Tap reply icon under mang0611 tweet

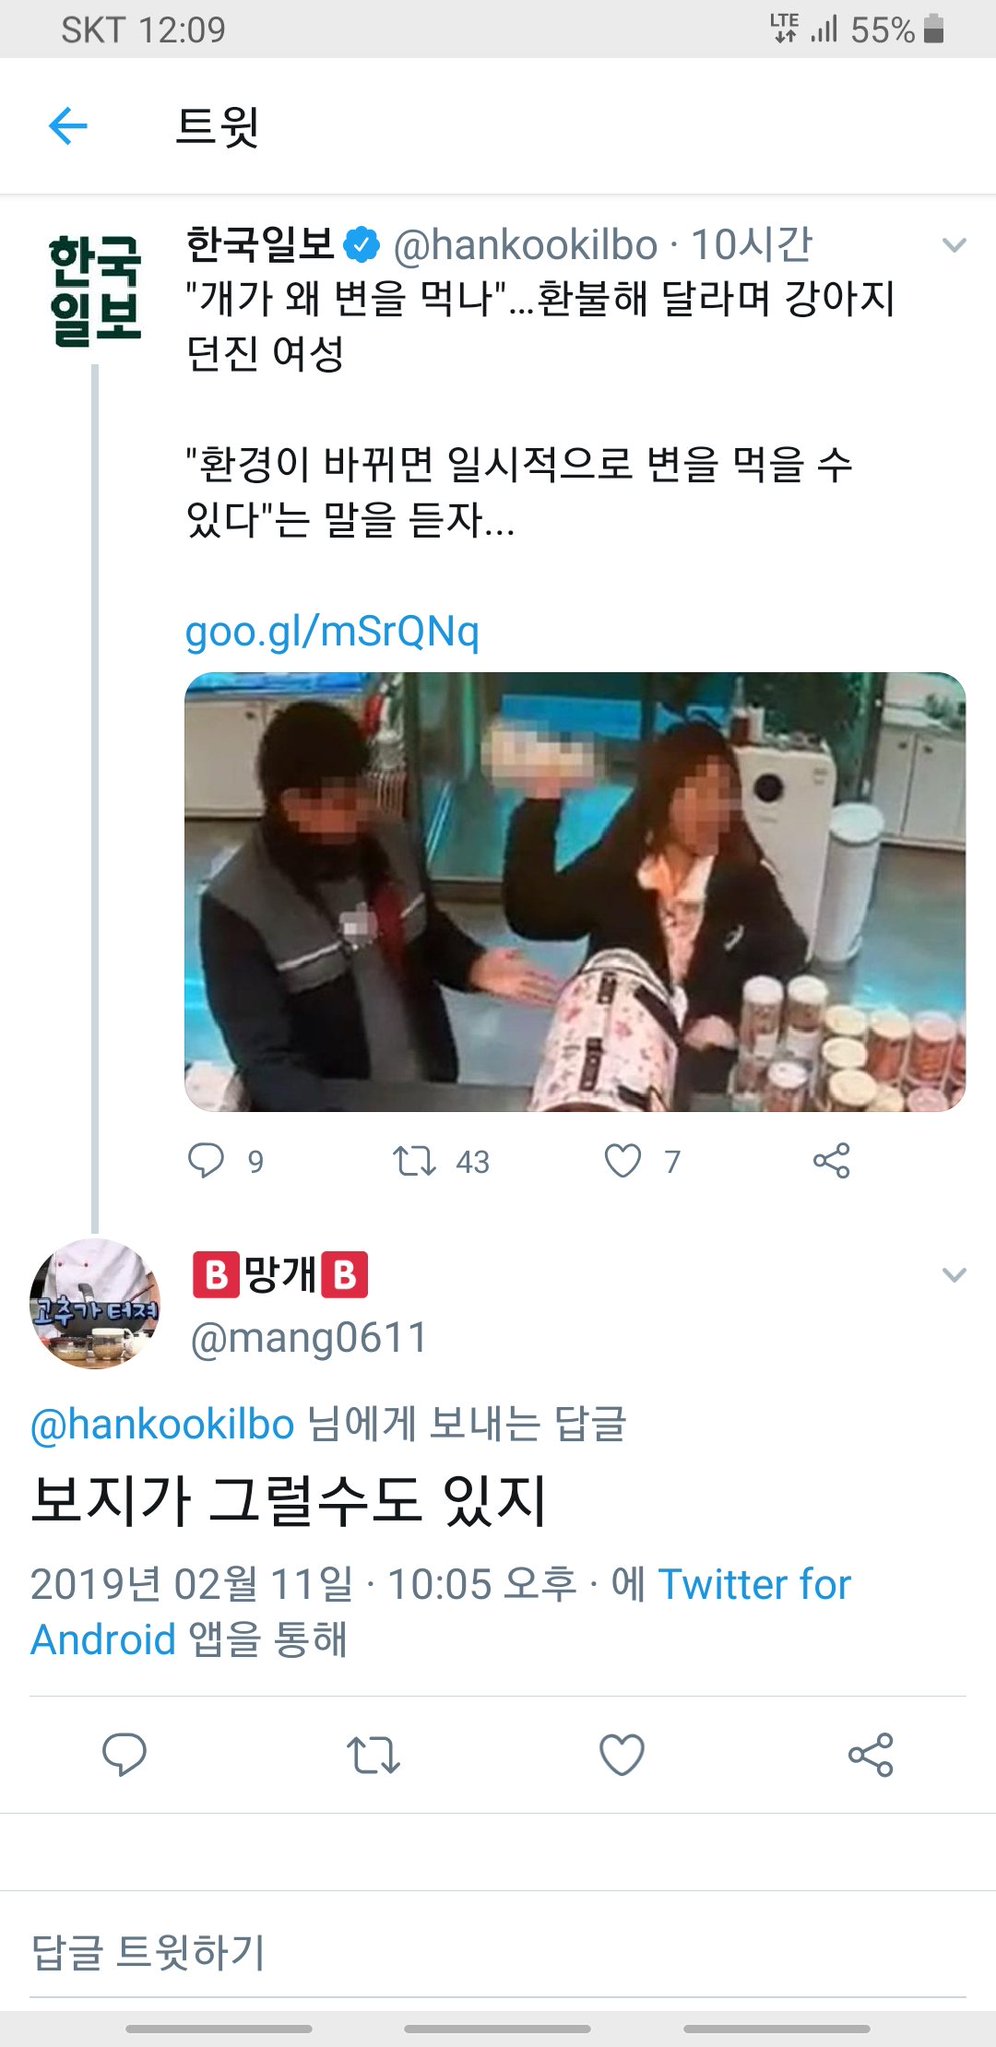(125, 1754)
